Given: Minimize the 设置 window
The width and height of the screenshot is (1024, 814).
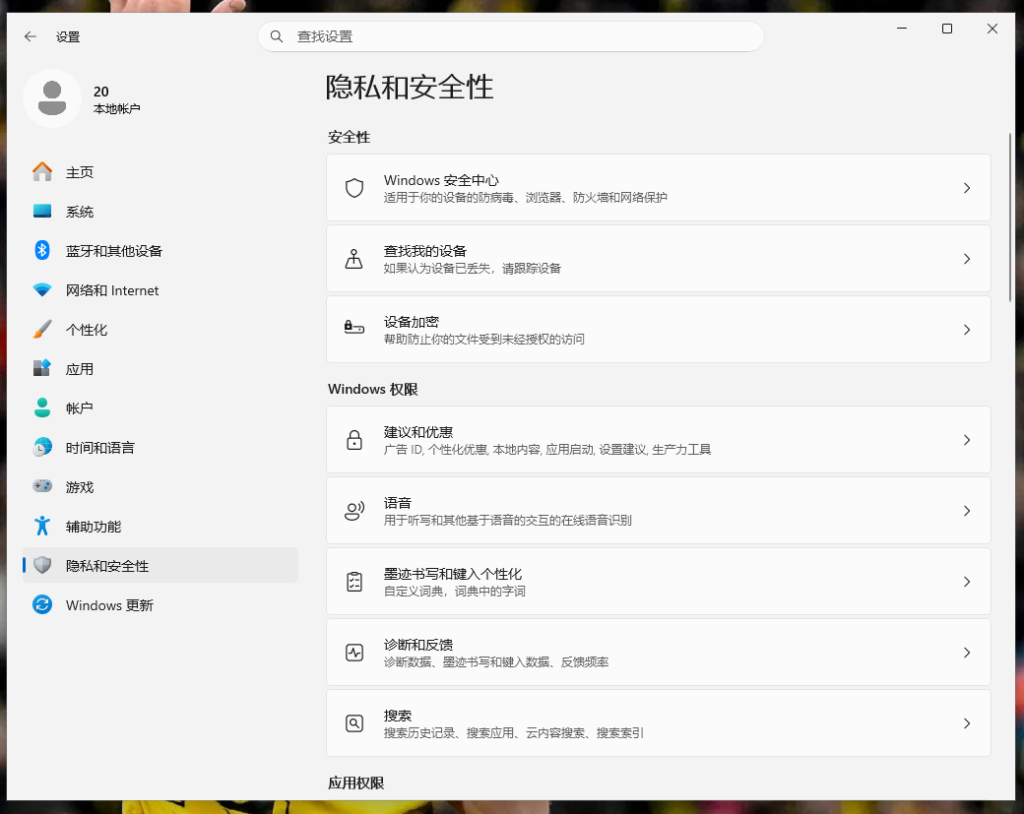Looking at the screenshot, I should (902, 29).
